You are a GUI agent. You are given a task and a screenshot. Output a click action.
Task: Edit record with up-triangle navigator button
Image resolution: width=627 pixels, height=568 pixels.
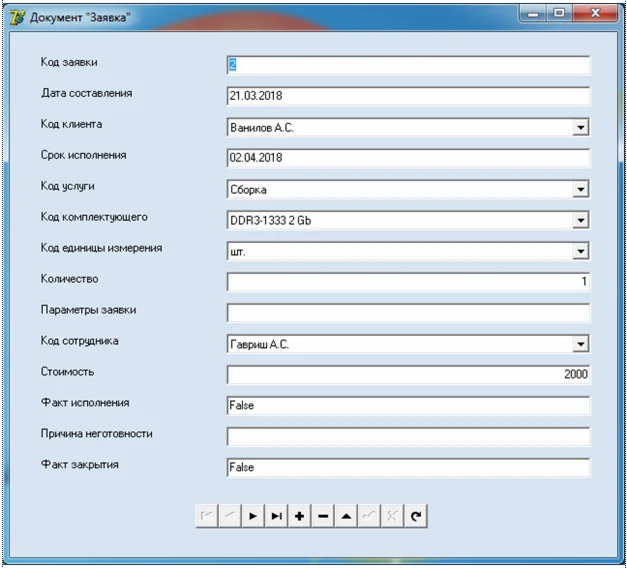coord(346,516)
